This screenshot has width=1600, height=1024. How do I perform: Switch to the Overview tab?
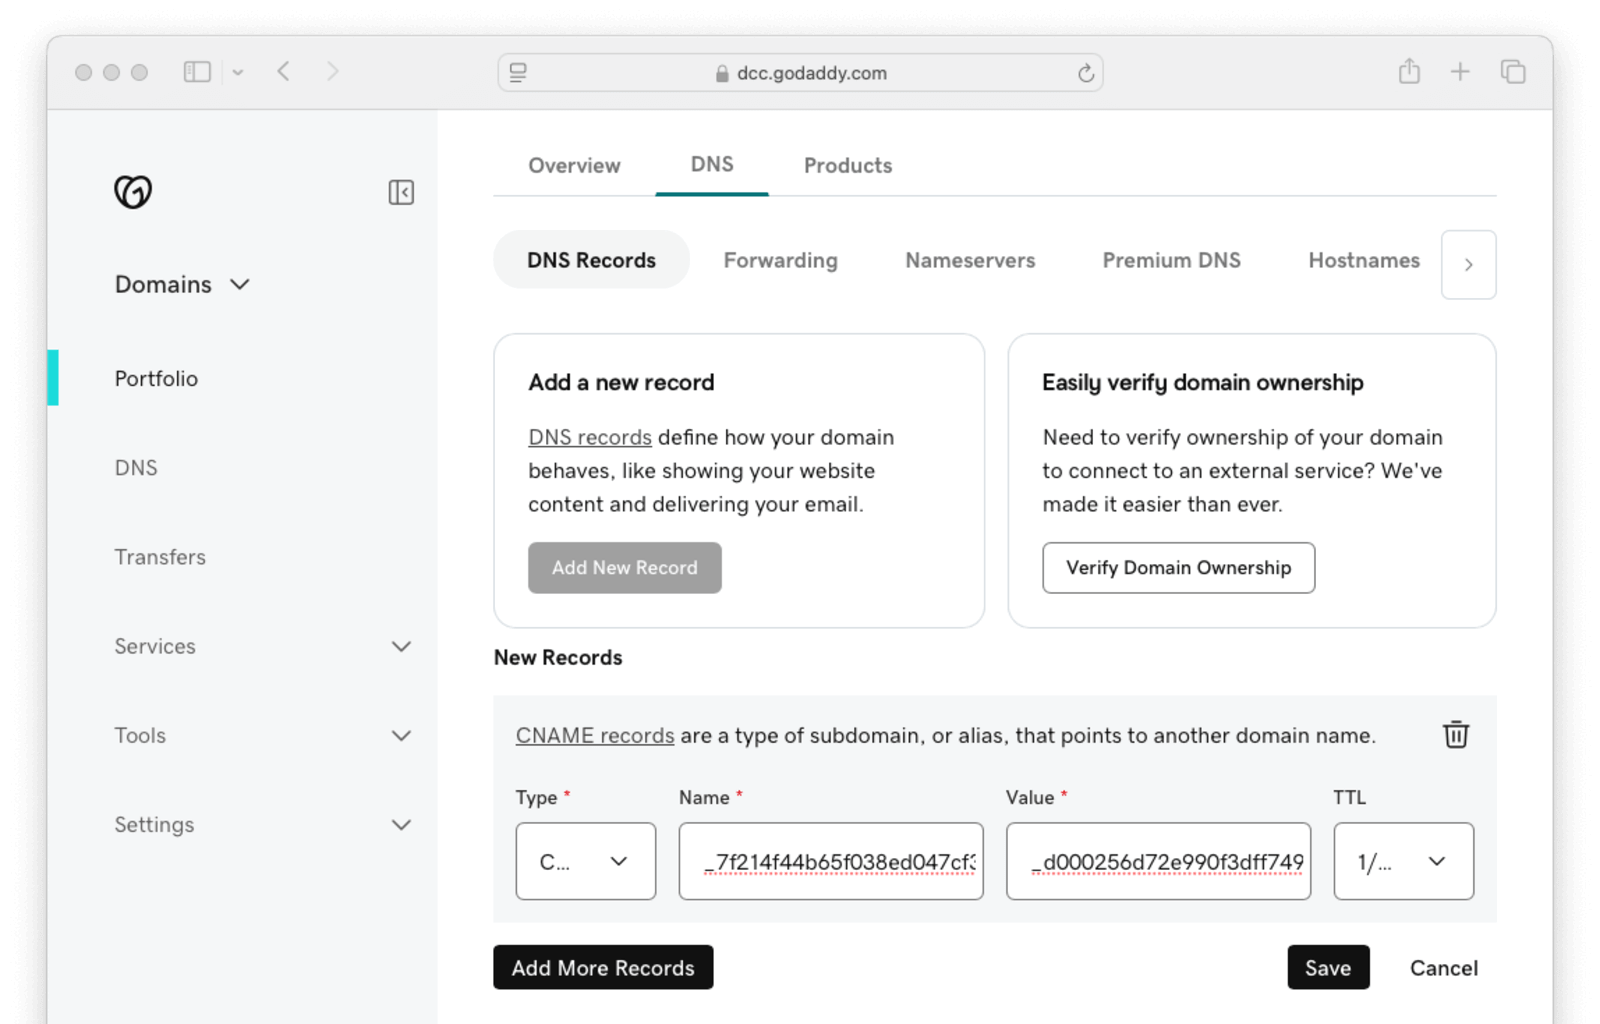[574, 166]
